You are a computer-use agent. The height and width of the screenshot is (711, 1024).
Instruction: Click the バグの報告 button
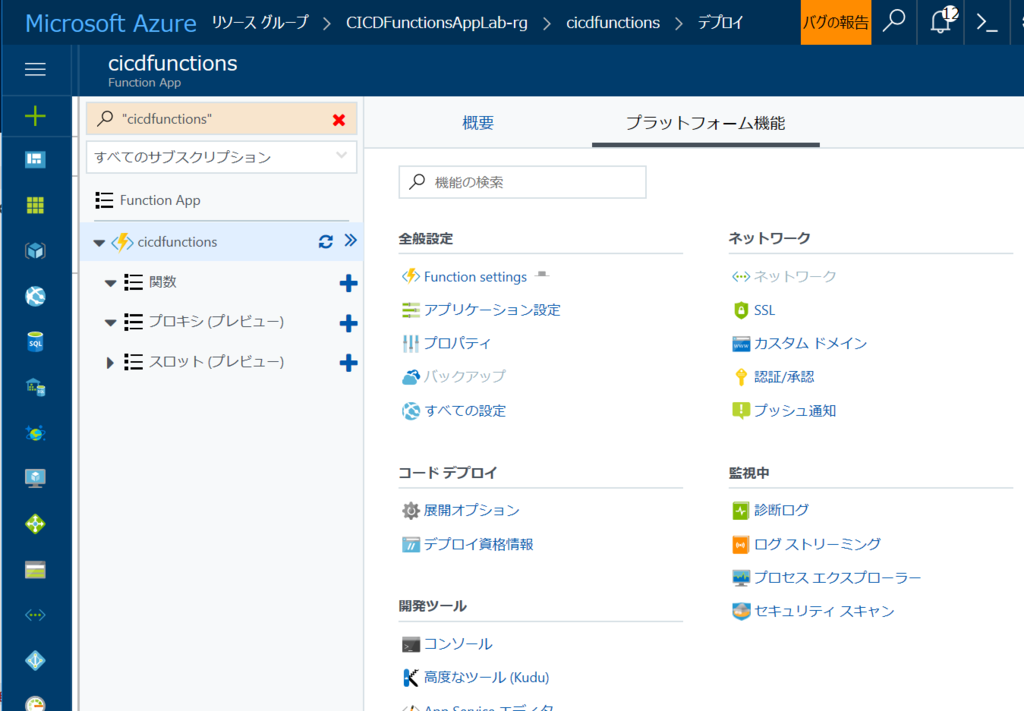pos(836,22)
